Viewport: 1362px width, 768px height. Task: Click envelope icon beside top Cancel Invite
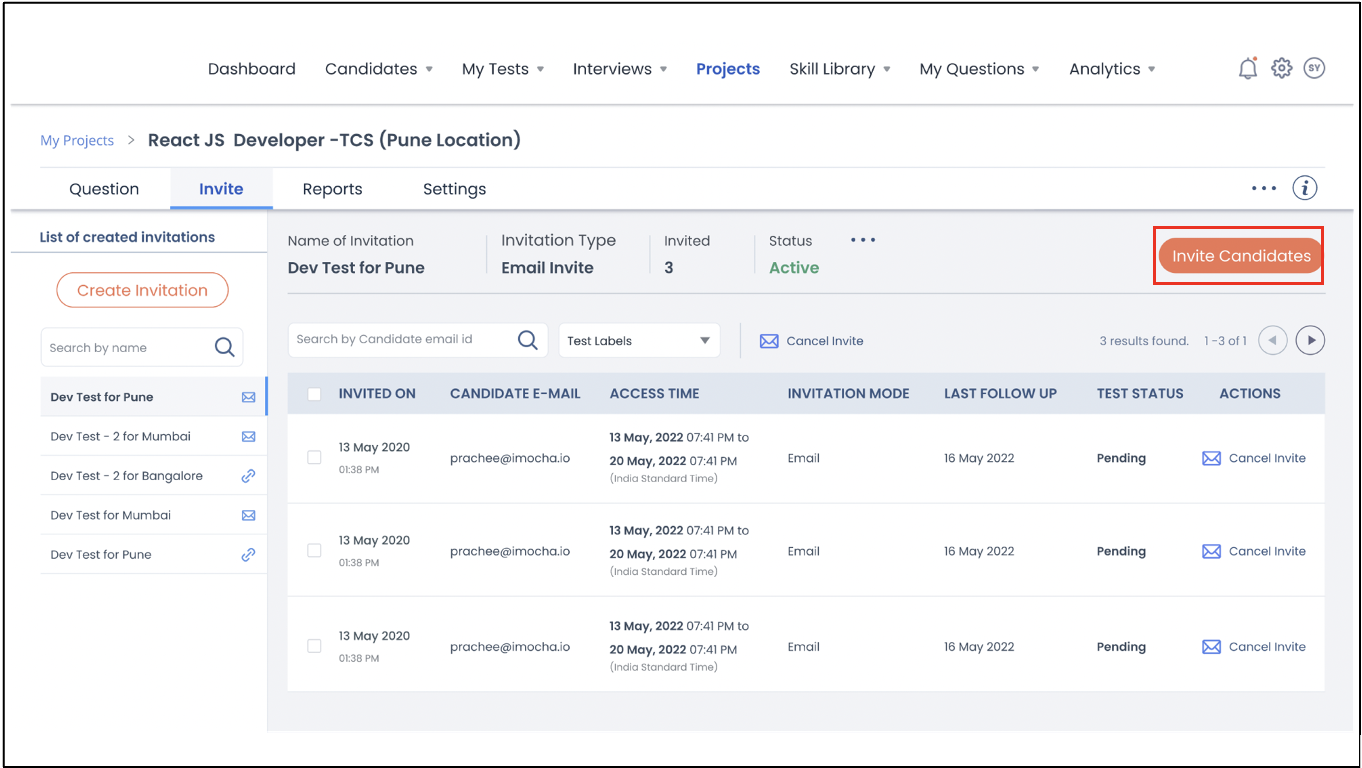pos(769,341)
